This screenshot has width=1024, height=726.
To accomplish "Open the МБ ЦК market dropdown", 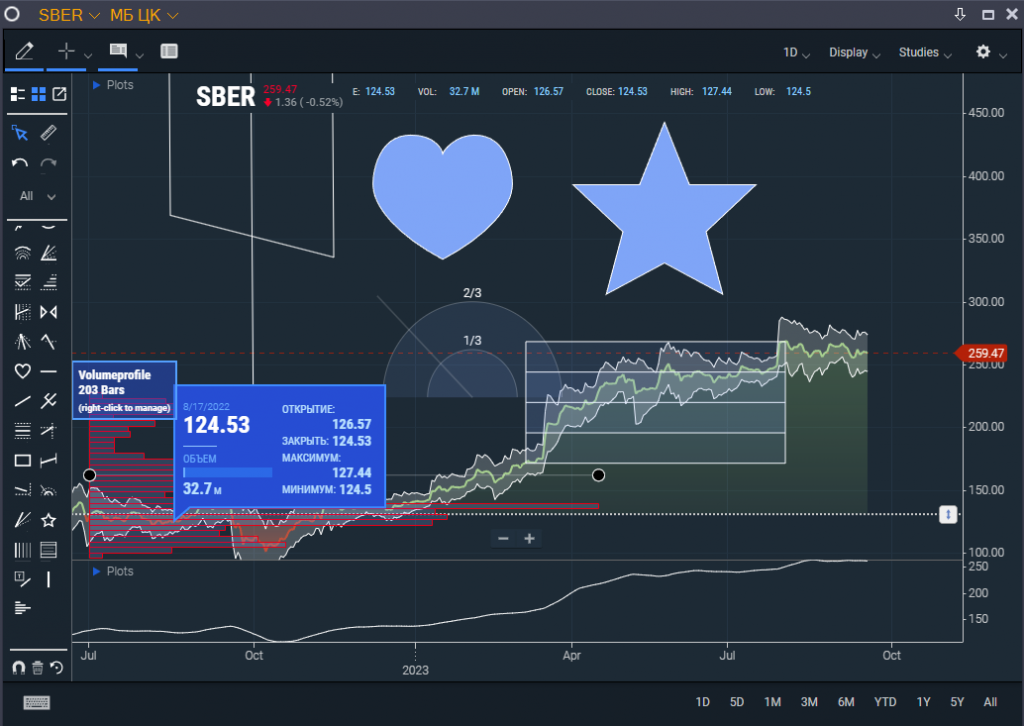I will (x=144, y=15).
